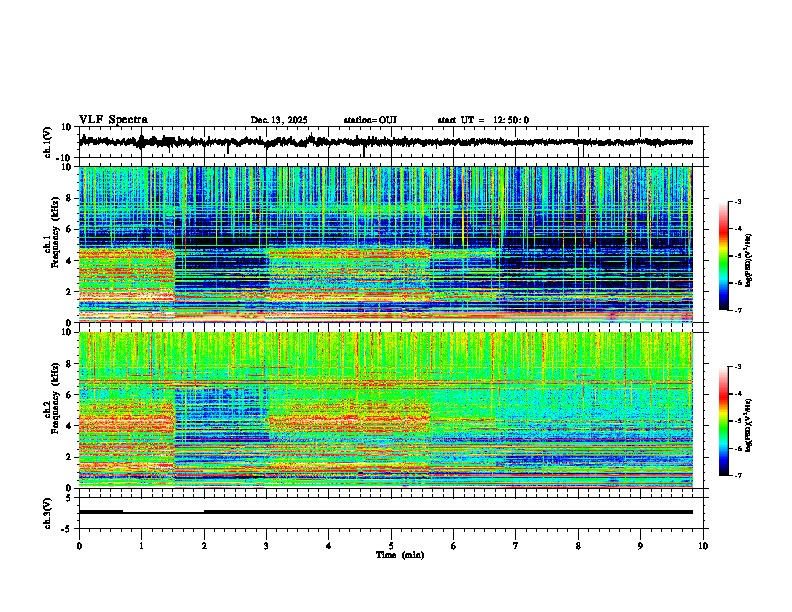This screenshot has width=792, height=612.
Task: Click the "station=OUI" header label
Action: click(x=370, y=120)
